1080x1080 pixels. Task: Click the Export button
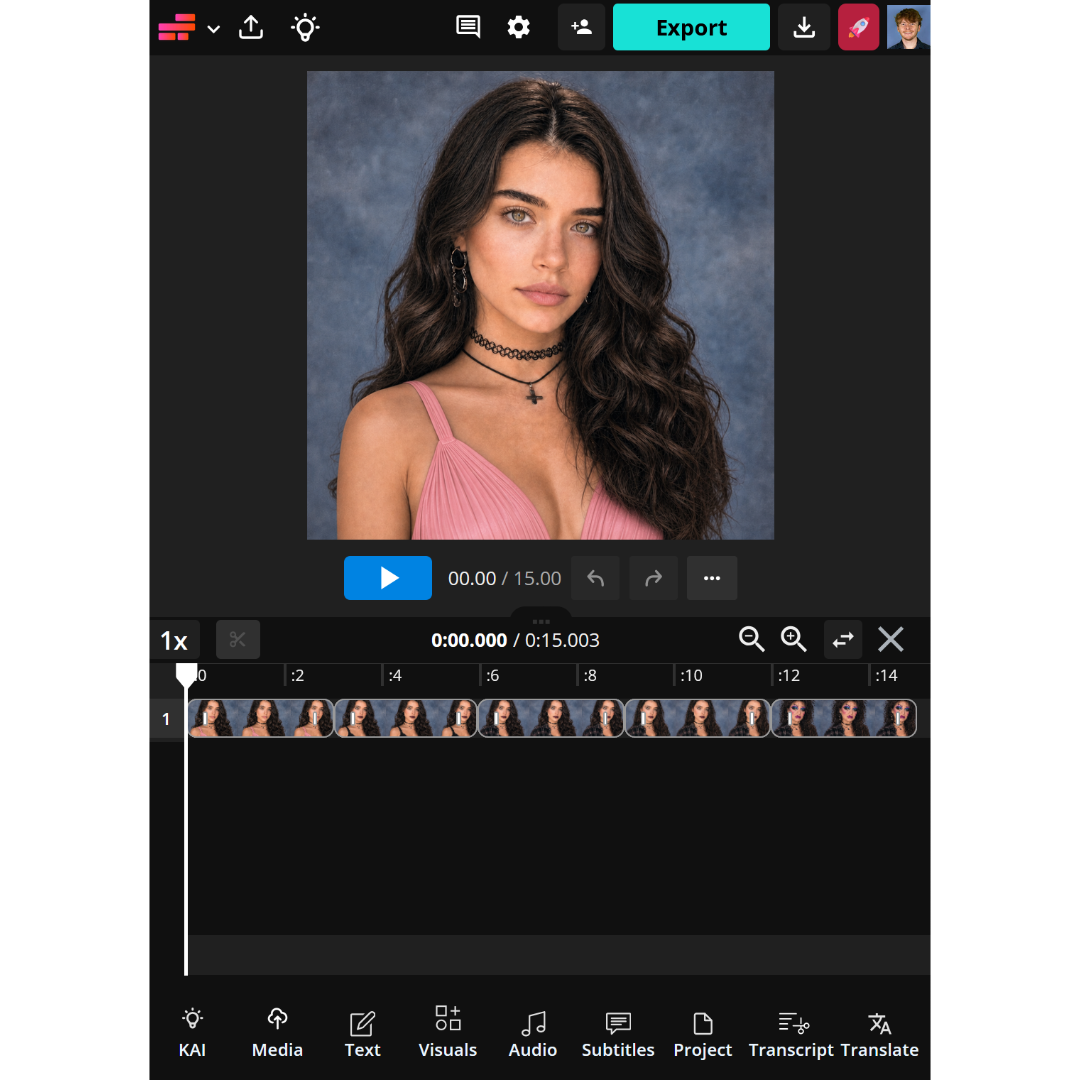pyautogui.click(x=691, y=27)
